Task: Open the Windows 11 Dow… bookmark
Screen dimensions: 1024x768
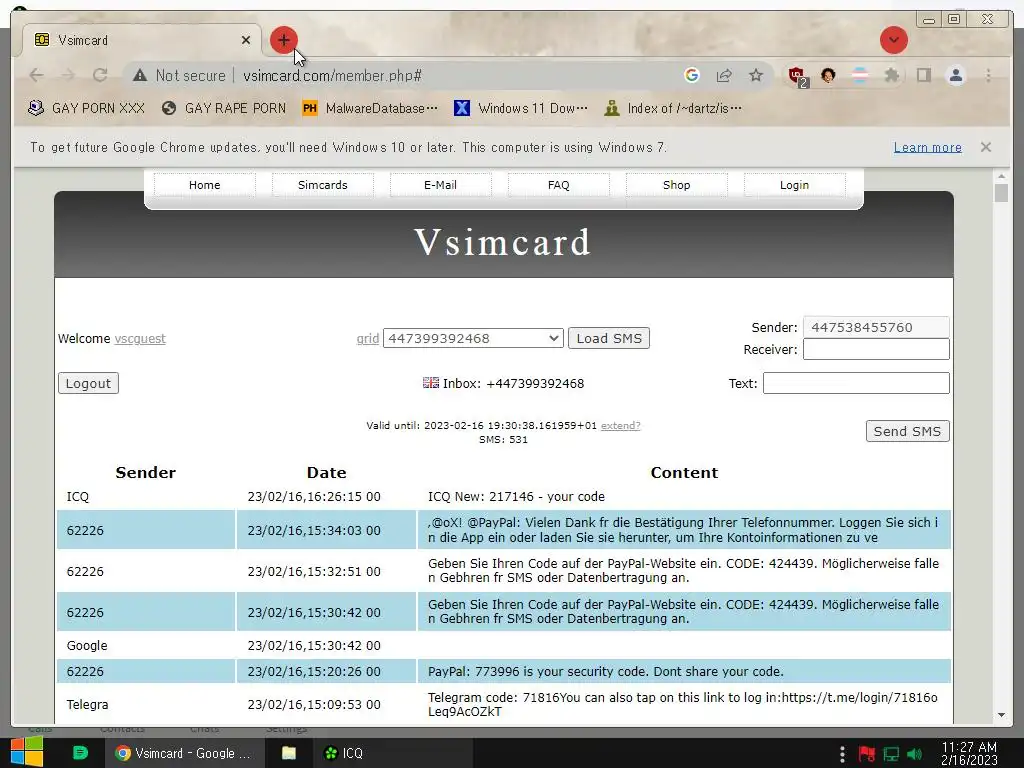Action: 520,108
